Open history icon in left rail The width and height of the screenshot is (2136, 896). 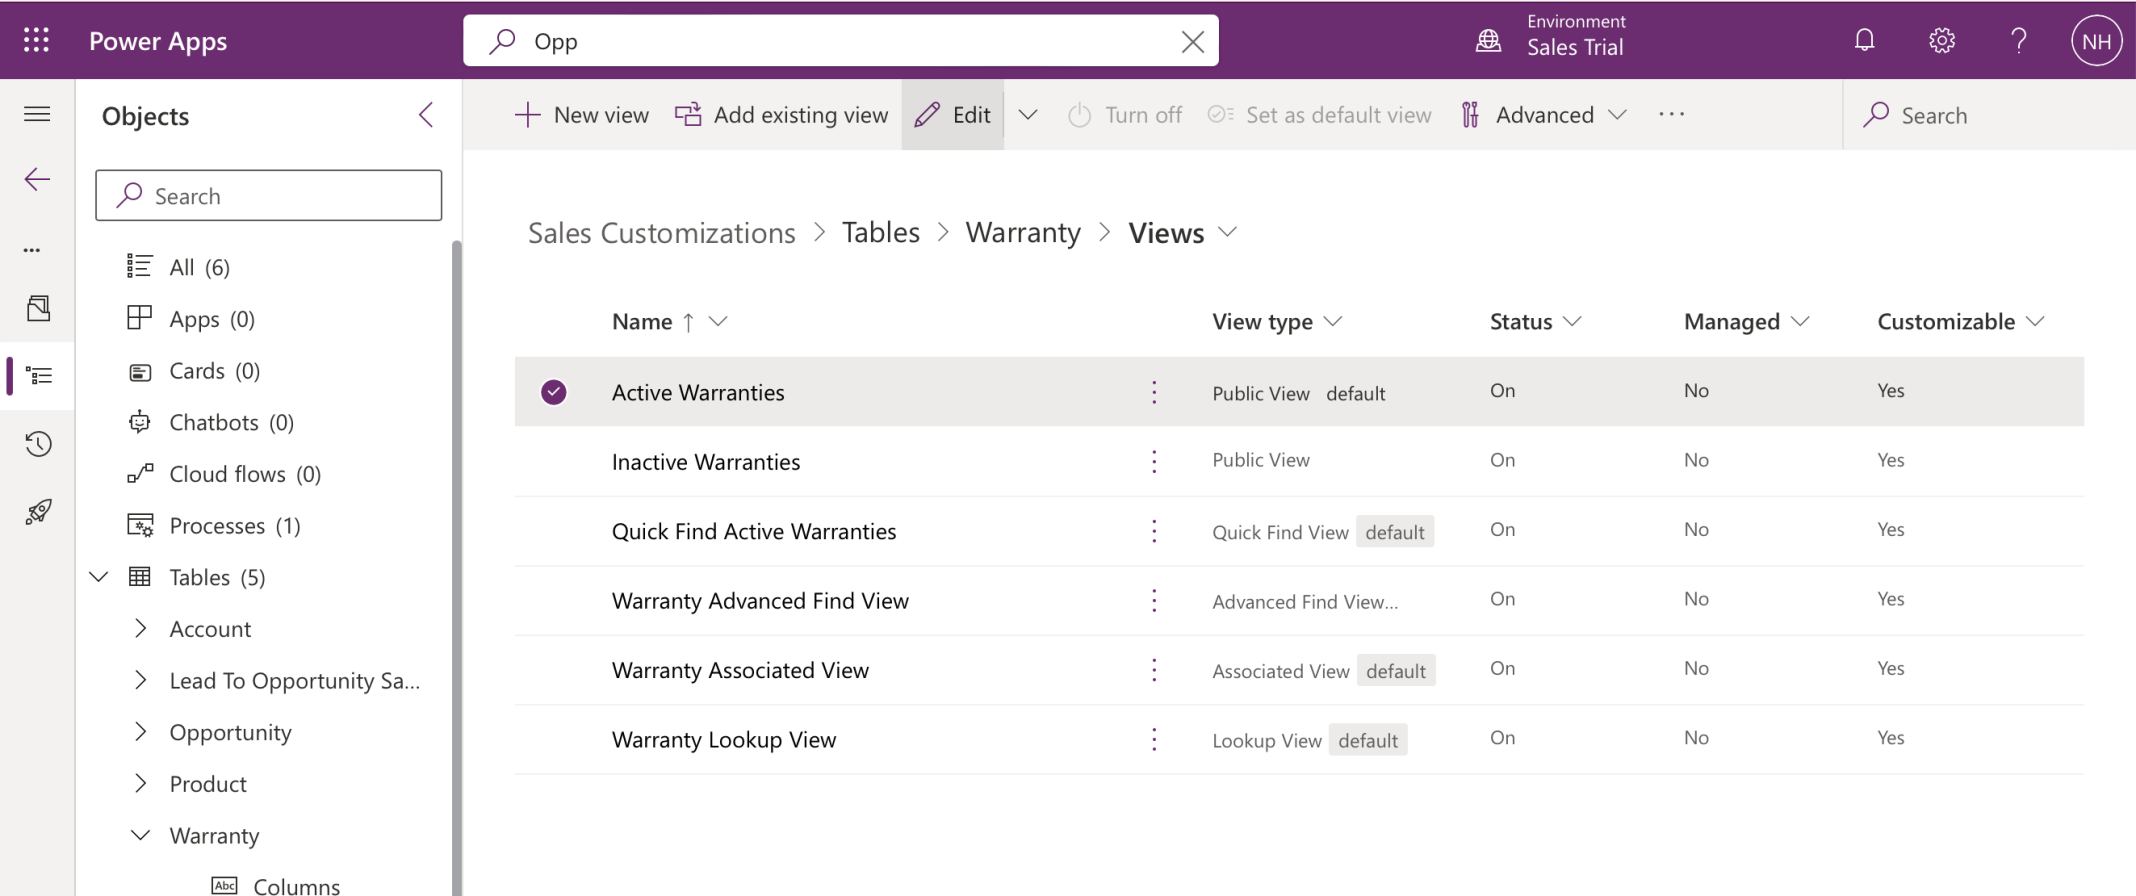click(38, 443)
